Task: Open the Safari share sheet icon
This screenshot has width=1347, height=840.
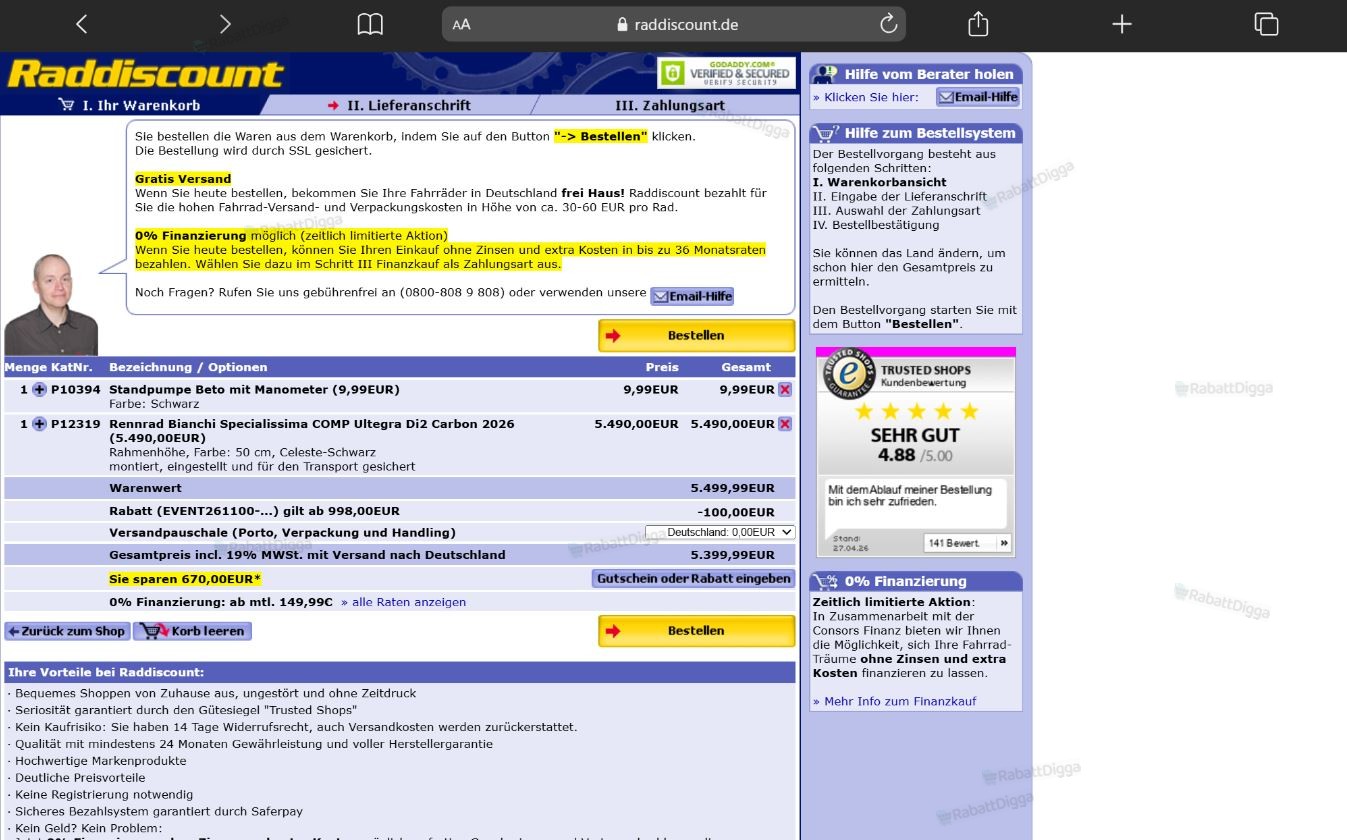Action: pyautogui.click(x=978, y=24)
